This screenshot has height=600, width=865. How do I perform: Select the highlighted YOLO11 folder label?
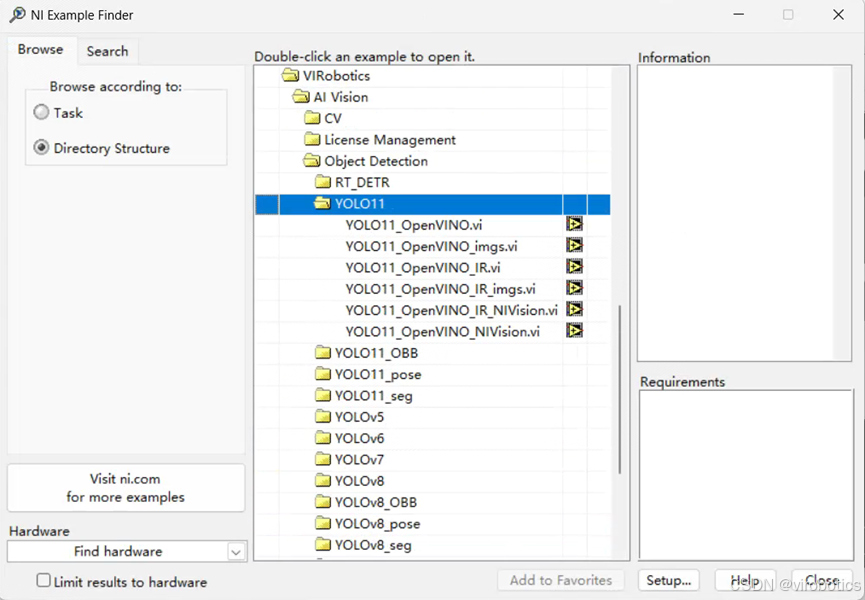coord(360,204)
